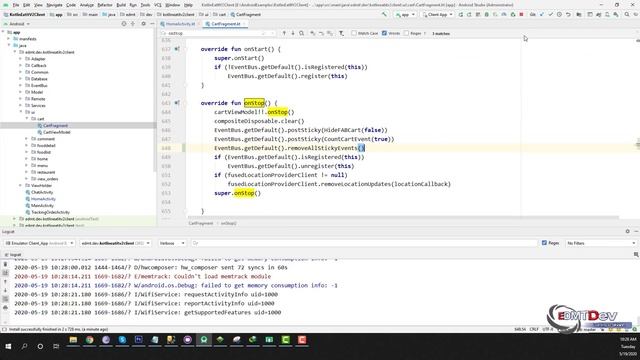This screenshot has width=640, height=360.
Task: Click the onStop() breadcrumb below editor
Action: tap(229, 223)
